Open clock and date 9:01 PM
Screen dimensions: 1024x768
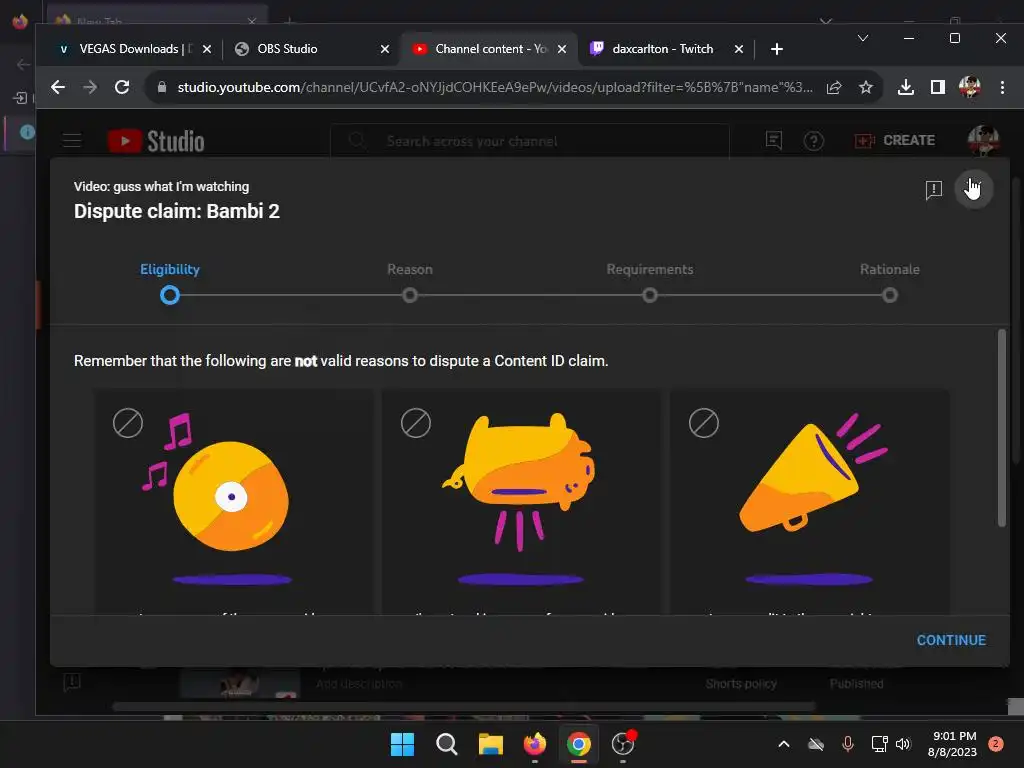point(953,744)
